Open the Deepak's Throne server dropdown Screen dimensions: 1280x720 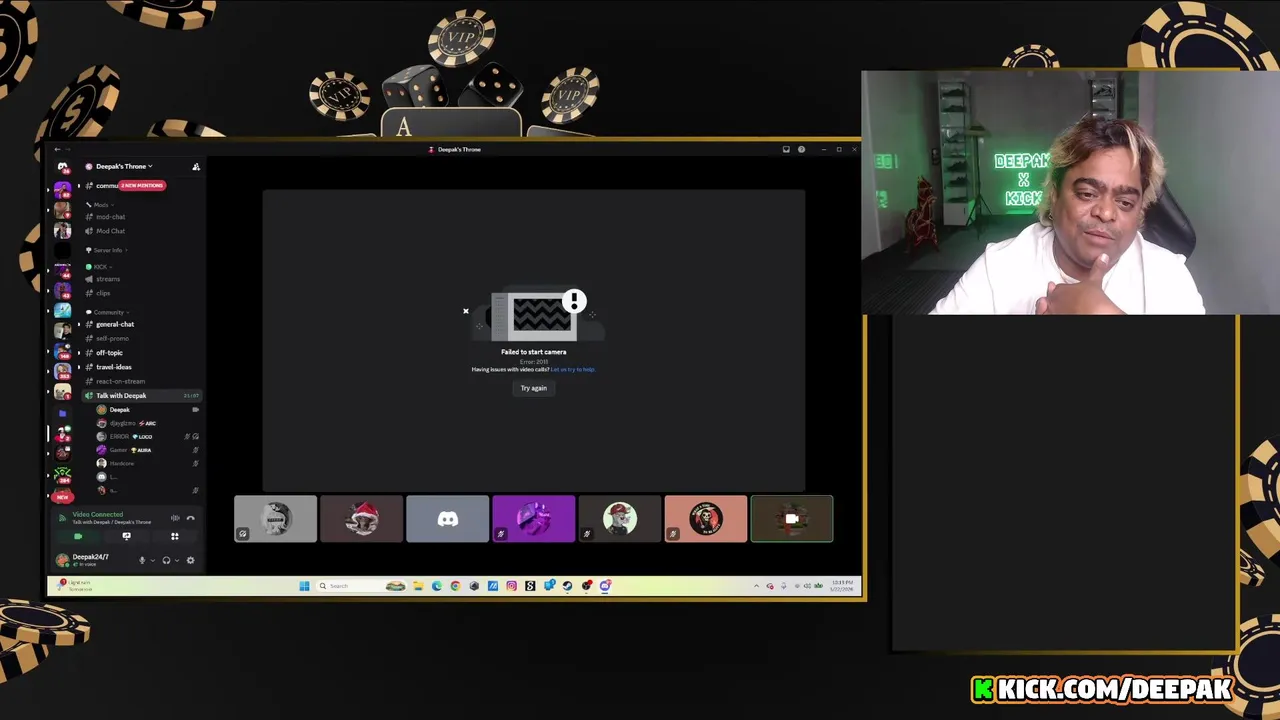coord(124,166)
